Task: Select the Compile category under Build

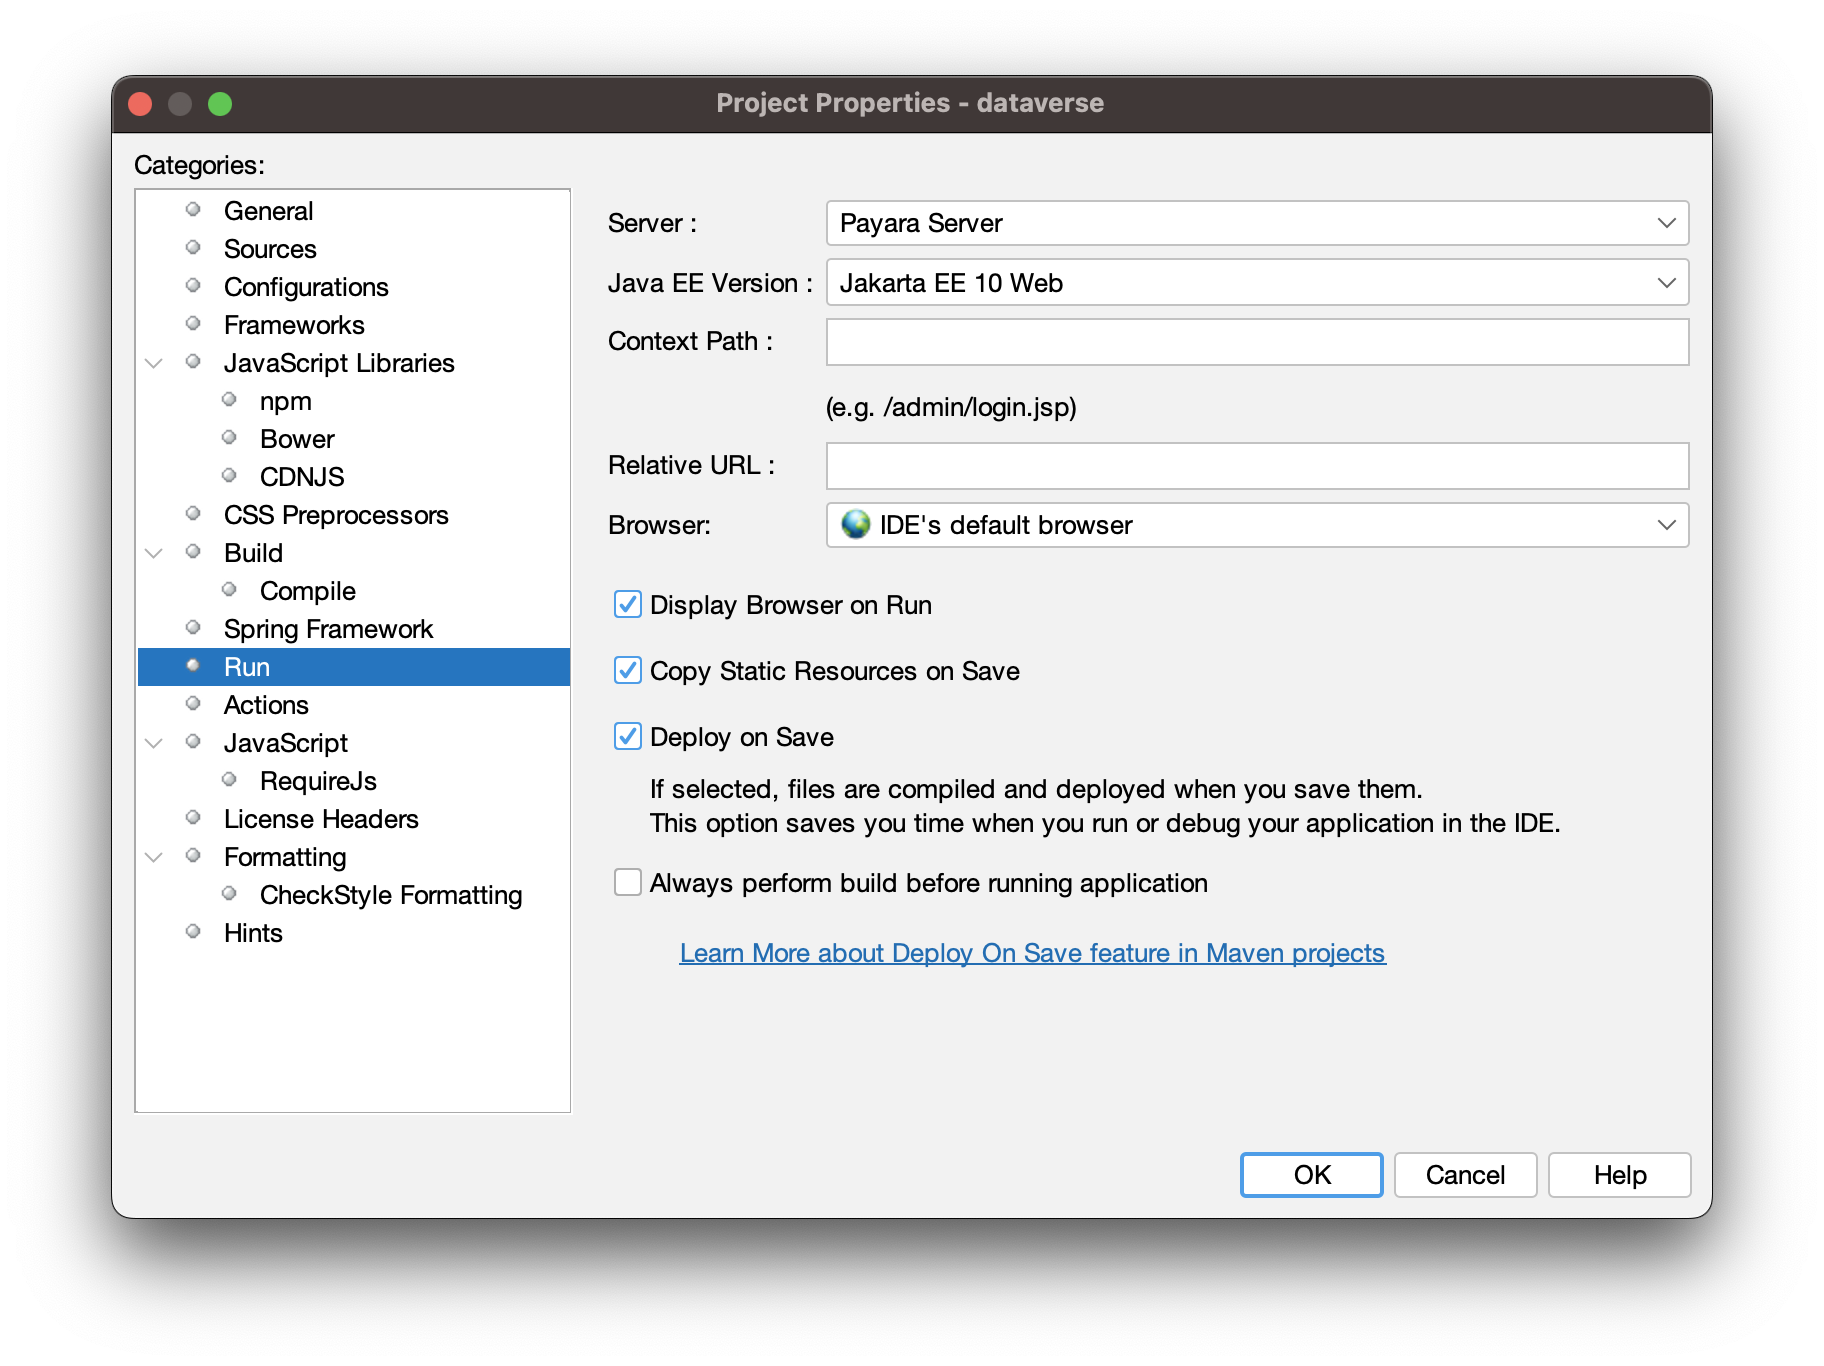Action: (x=307, y=591)
